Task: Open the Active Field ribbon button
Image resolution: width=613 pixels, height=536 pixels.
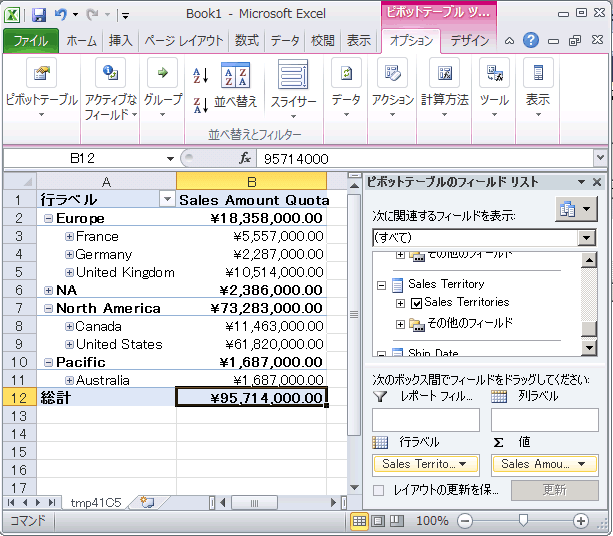Action: [x=111, y=89]
